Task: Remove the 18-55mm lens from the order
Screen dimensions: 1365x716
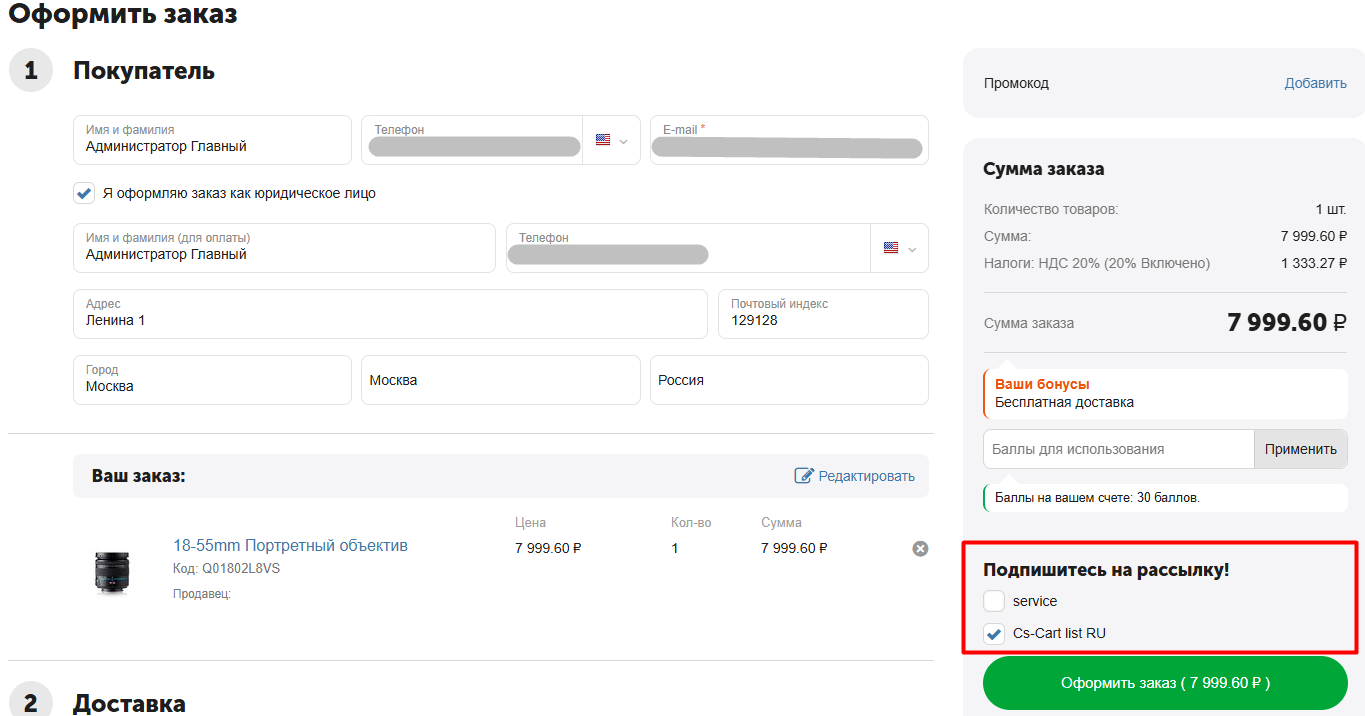Action: tap(920, 549)
